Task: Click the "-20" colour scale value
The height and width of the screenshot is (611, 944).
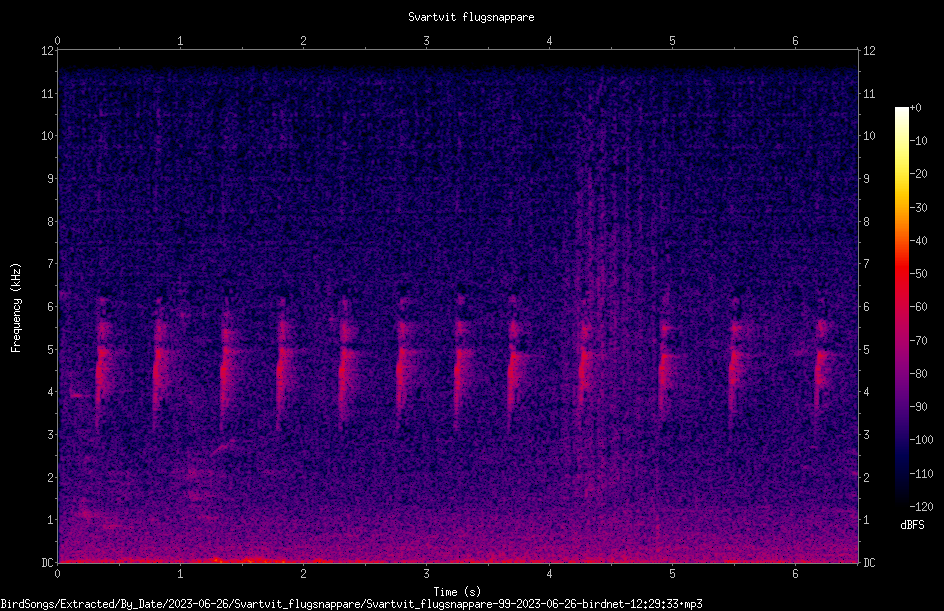Action: tap(919, 174)
